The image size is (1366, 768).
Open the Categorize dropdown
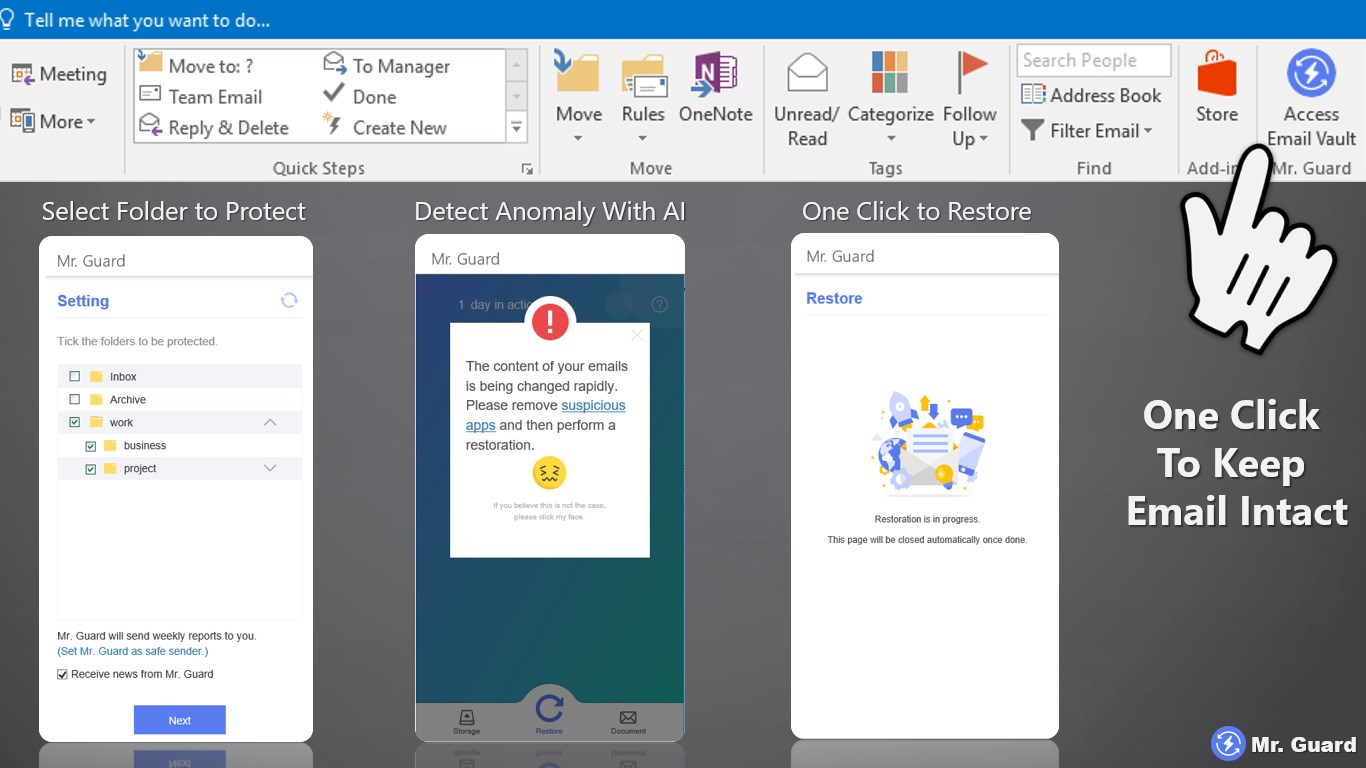coord(890,99)
